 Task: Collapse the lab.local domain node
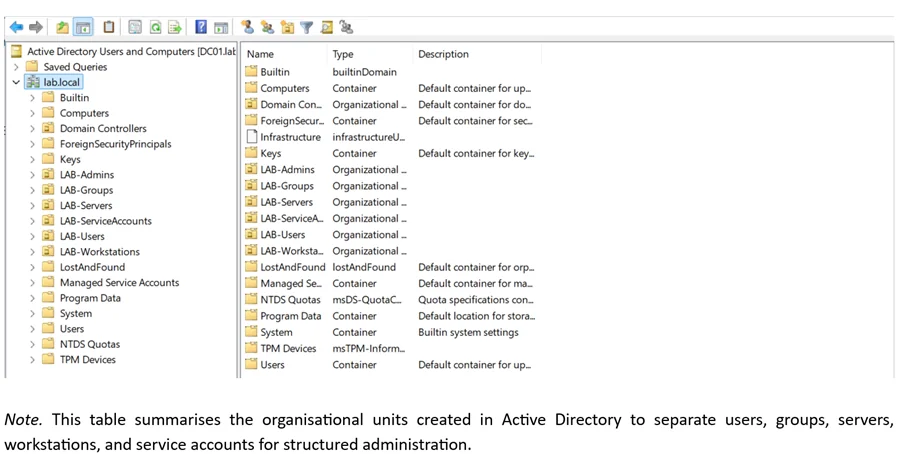click(x=16, y=82)
